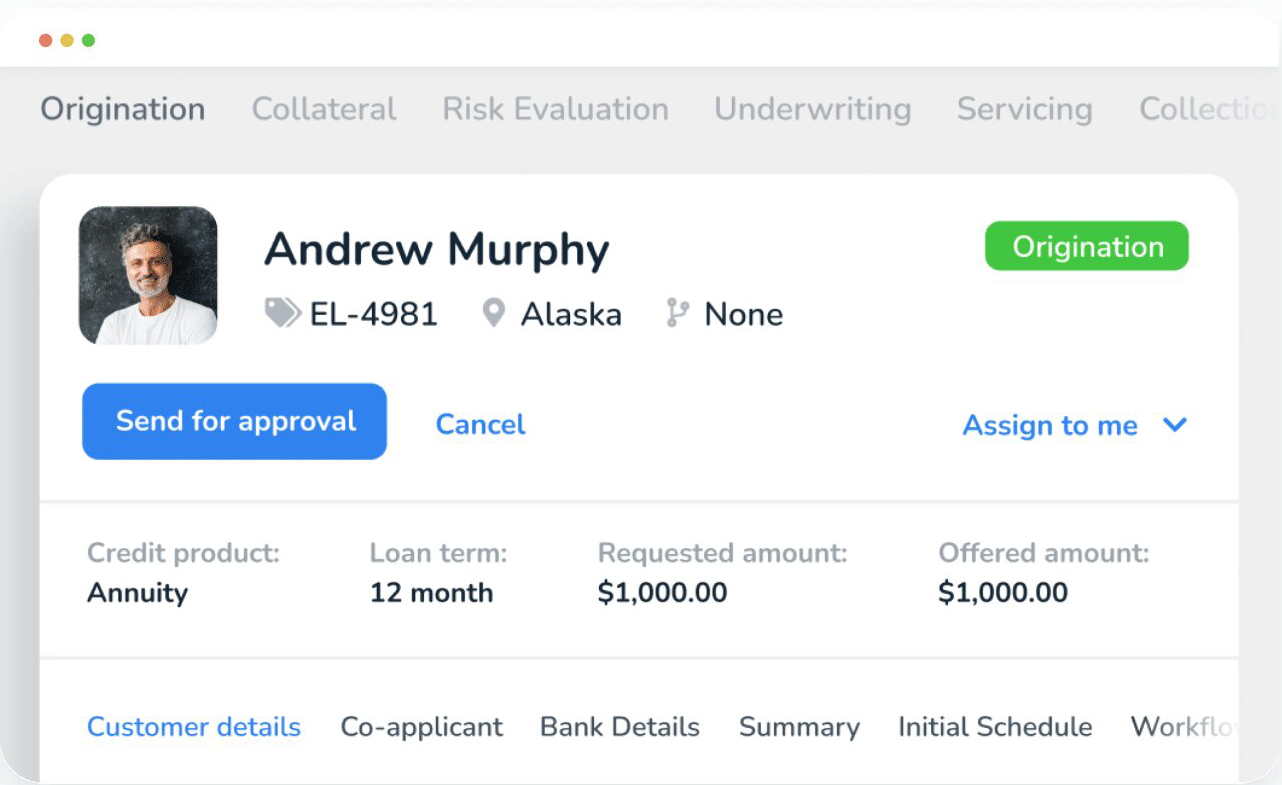This screenshot has width=1282, height=785.
Task: Select the Customer details tab
Action: point(194,727)
